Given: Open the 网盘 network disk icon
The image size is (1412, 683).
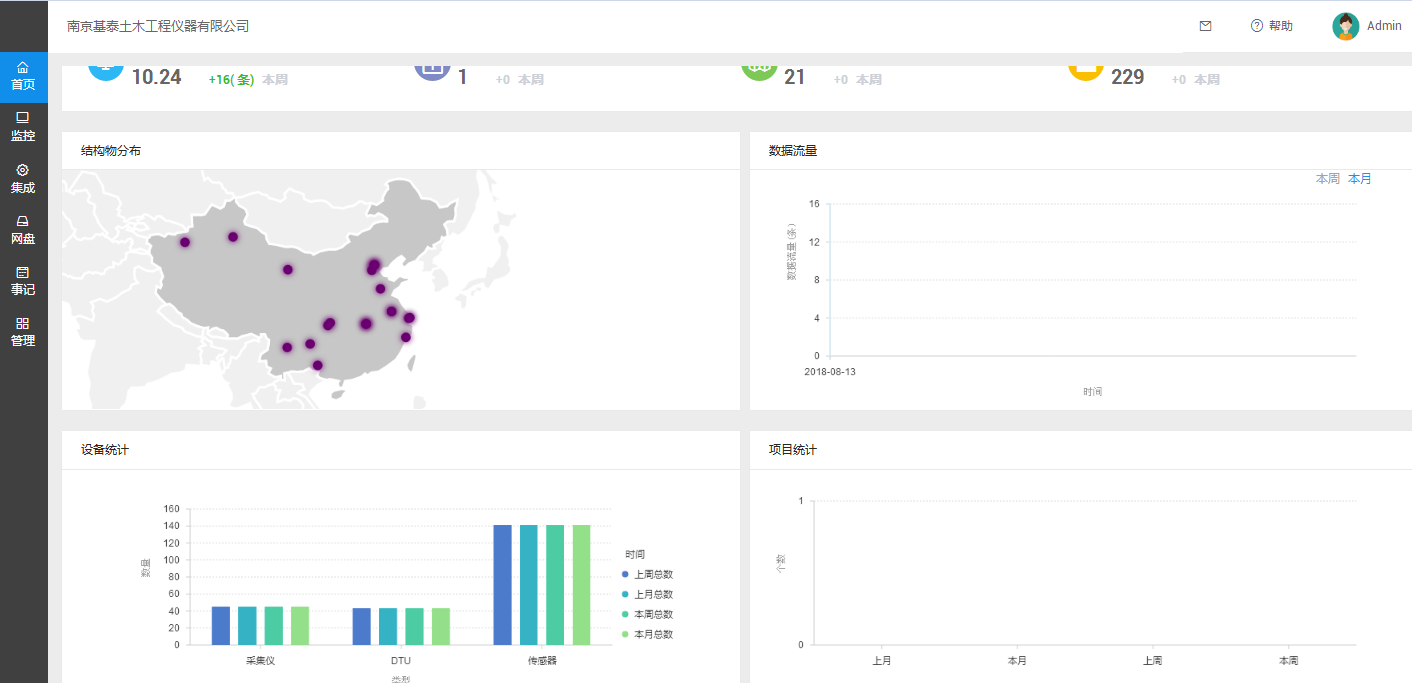Looking at the screenshot, I should [x=23, y=221].
